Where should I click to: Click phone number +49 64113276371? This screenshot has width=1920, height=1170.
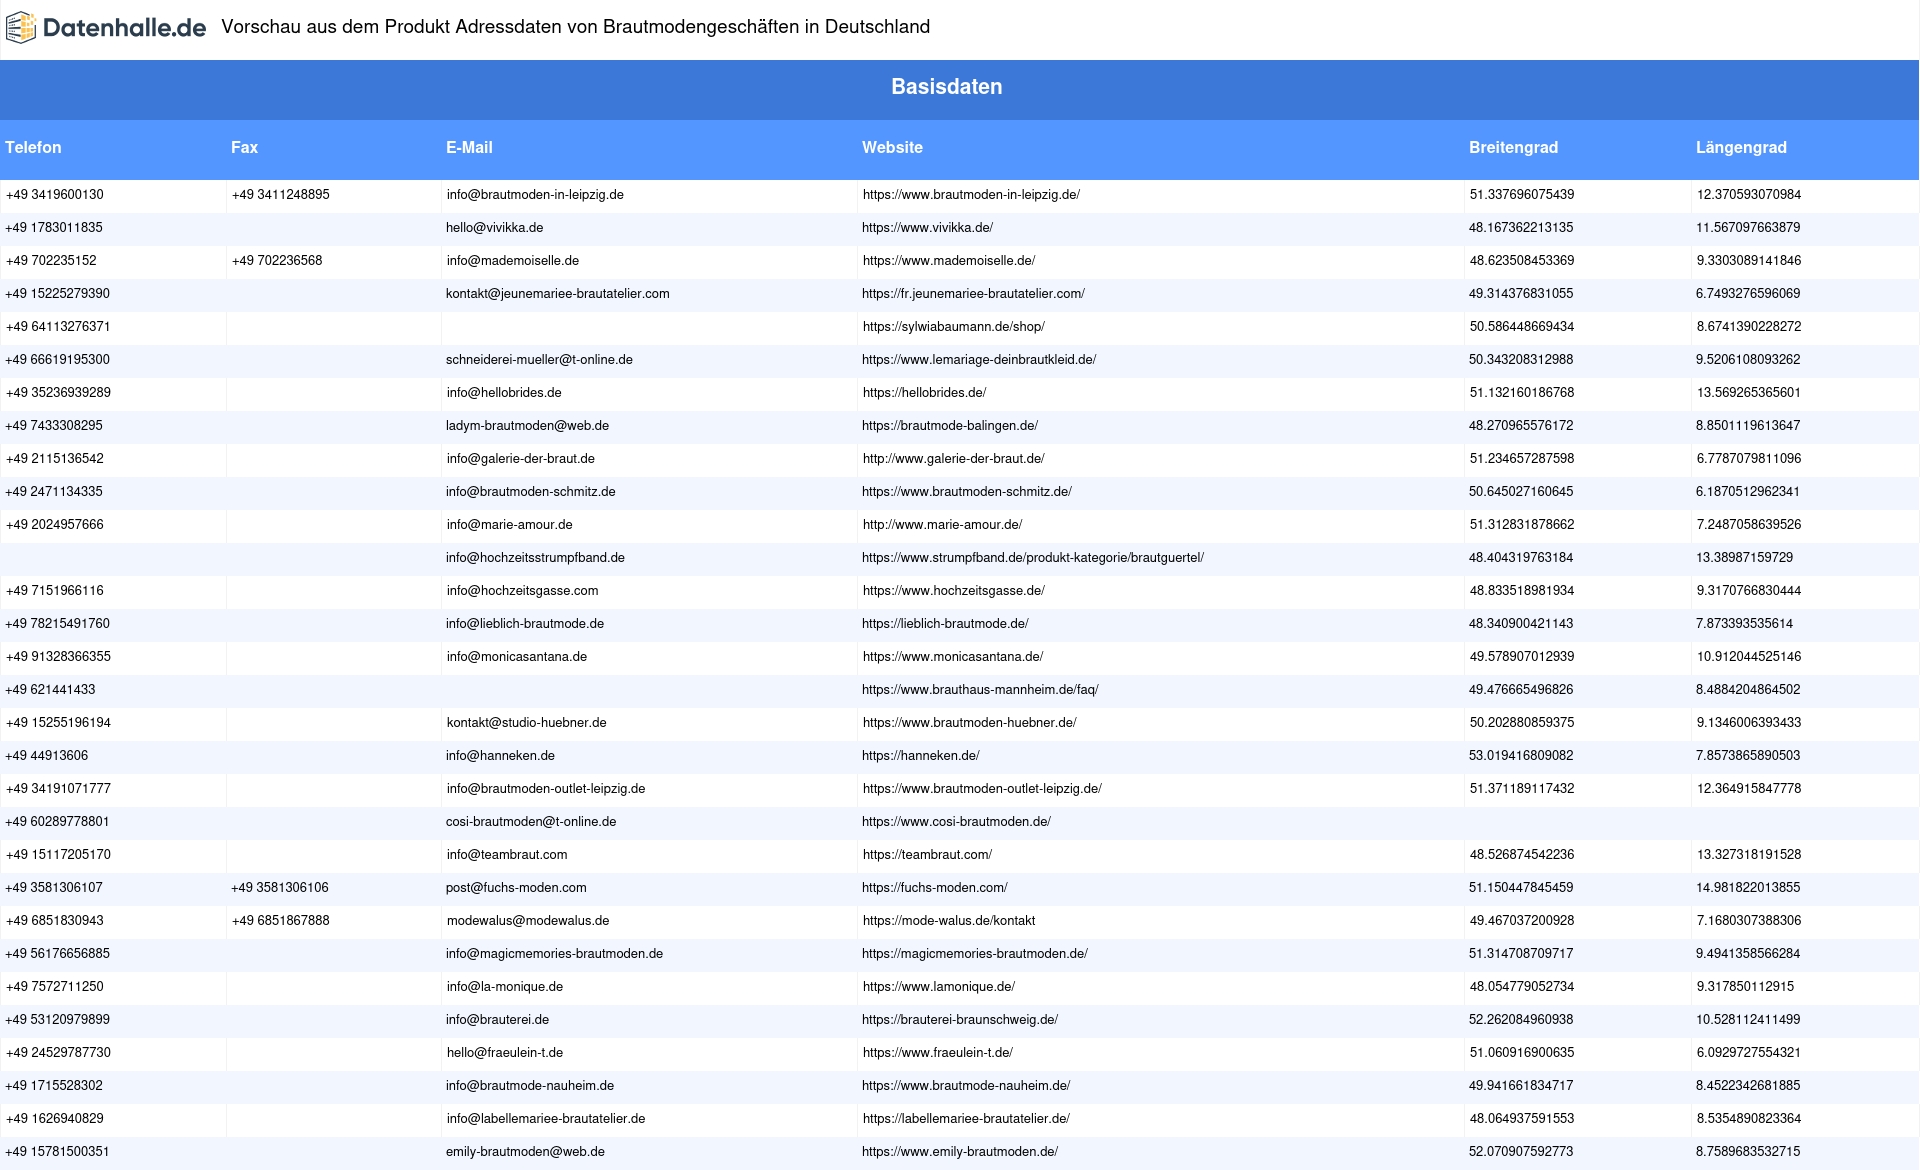57,327
